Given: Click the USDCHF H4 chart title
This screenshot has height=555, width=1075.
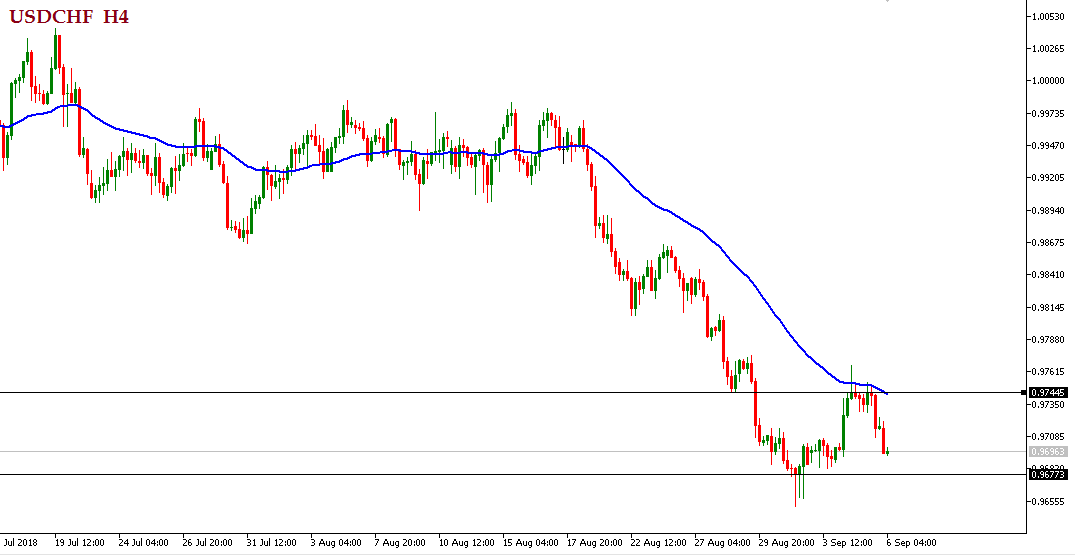Looking at the screenshot, I should coord(69,16).
